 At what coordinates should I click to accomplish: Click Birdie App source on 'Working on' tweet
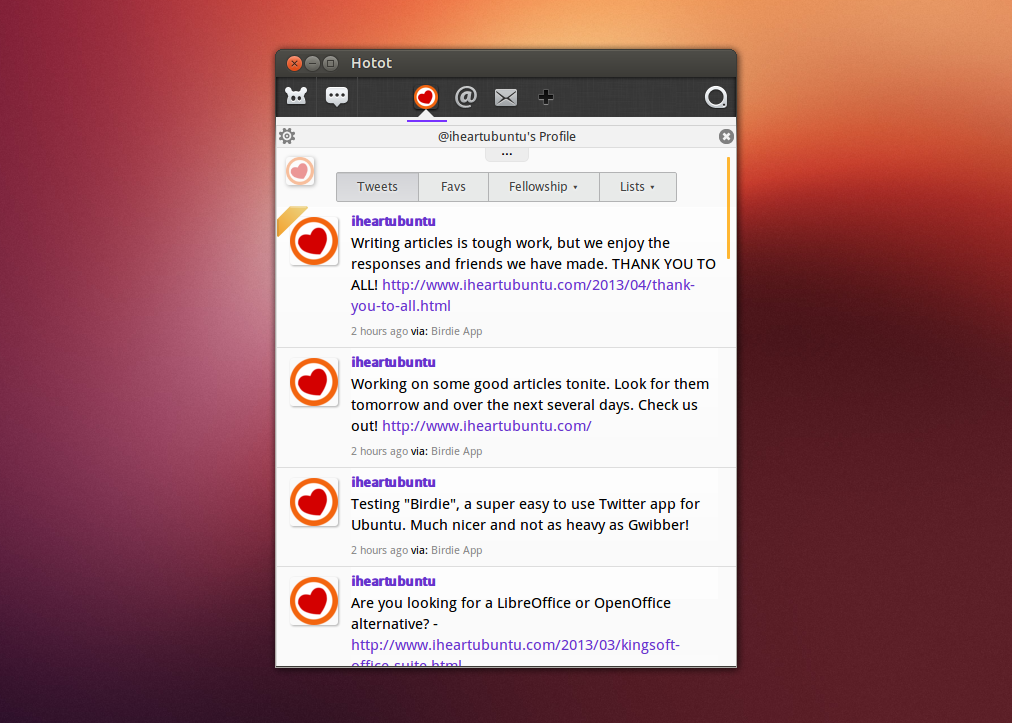(456, 451)
